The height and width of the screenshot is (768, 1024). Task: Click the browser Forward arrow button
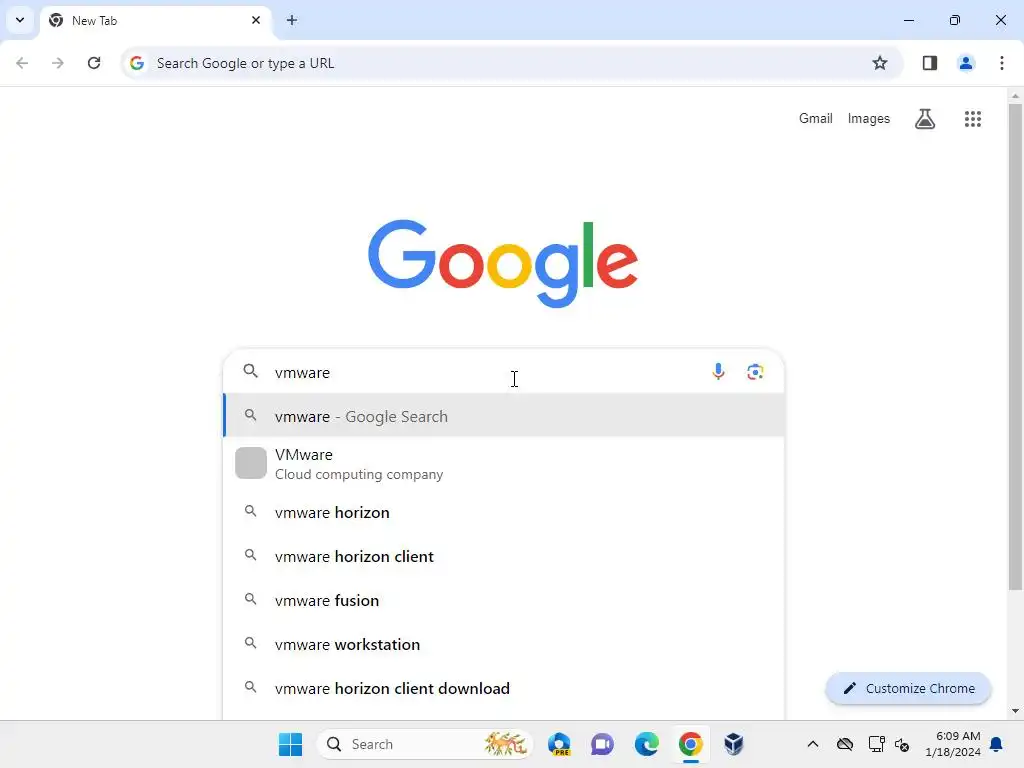tap(58, 63)
